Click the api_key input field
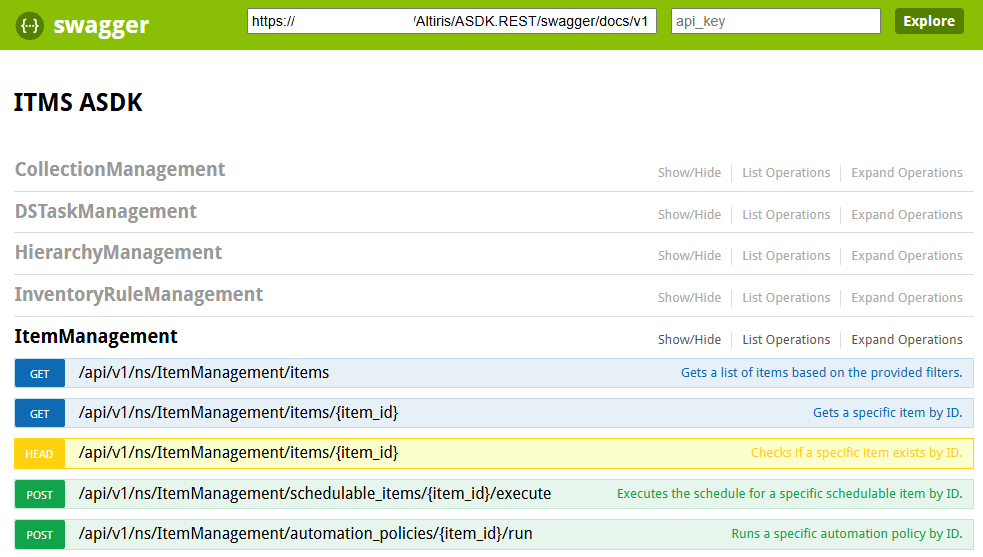This screenshot has width=983, height=557. pos(775,21)
